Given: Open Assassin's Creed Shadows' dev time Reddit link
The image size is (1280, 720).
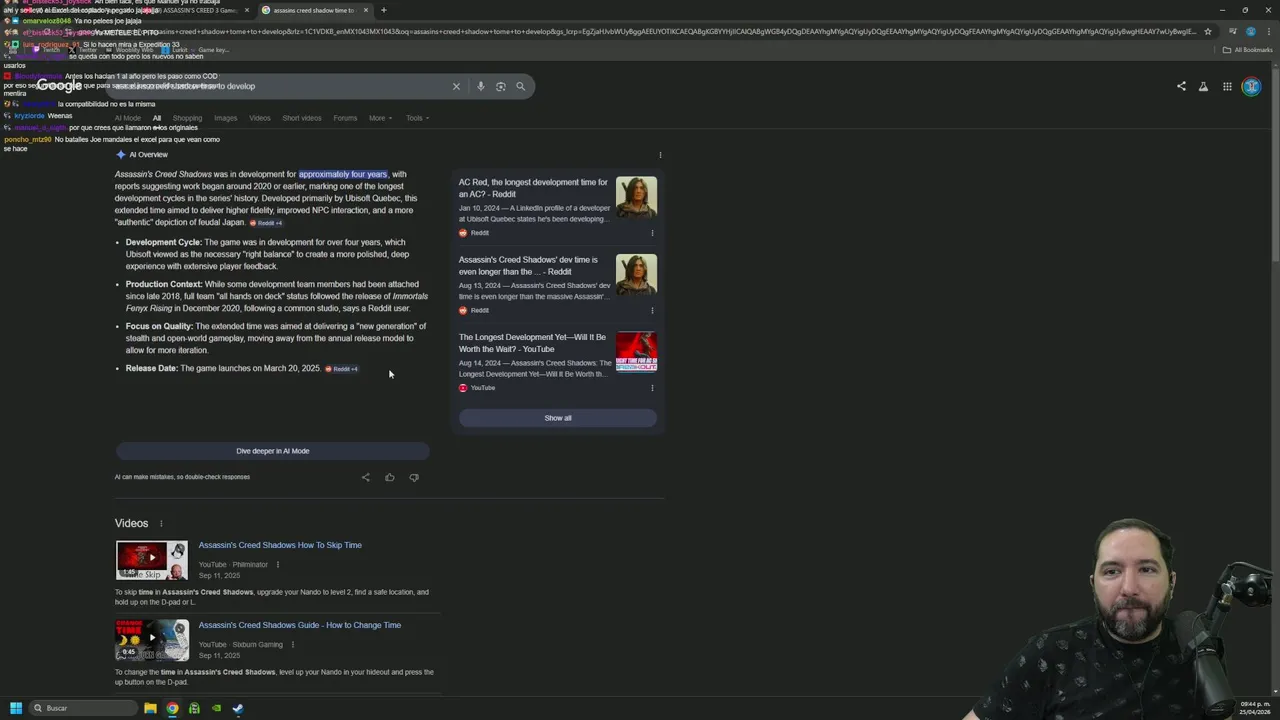Looking at the screenshot, I should (x=528, y=265).
